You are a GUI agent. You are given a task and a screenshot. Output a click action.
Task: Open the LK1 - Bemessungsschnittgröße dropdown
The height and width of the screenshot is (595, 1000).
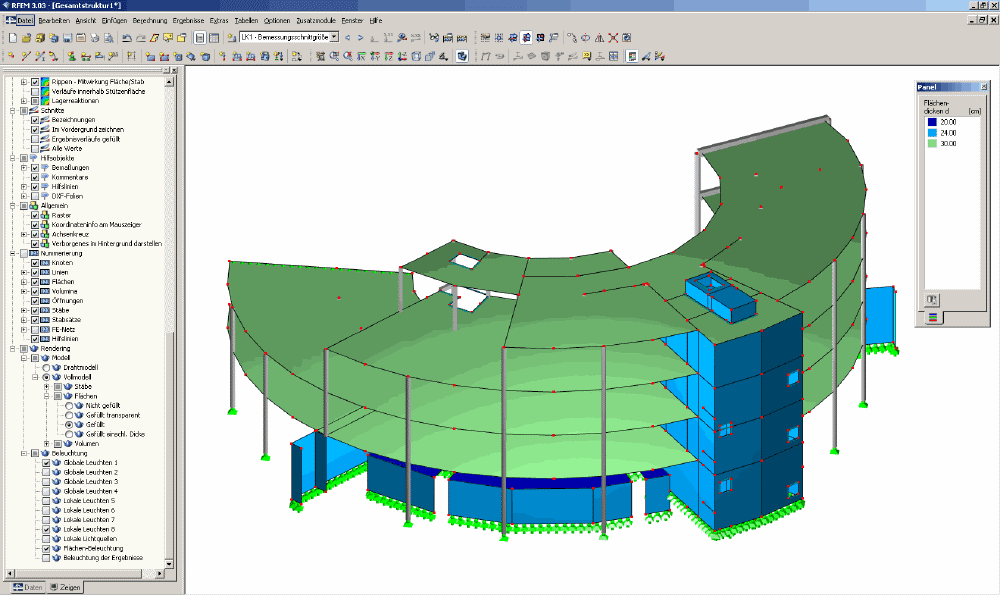pyautogui.click(x=333, y=37)
